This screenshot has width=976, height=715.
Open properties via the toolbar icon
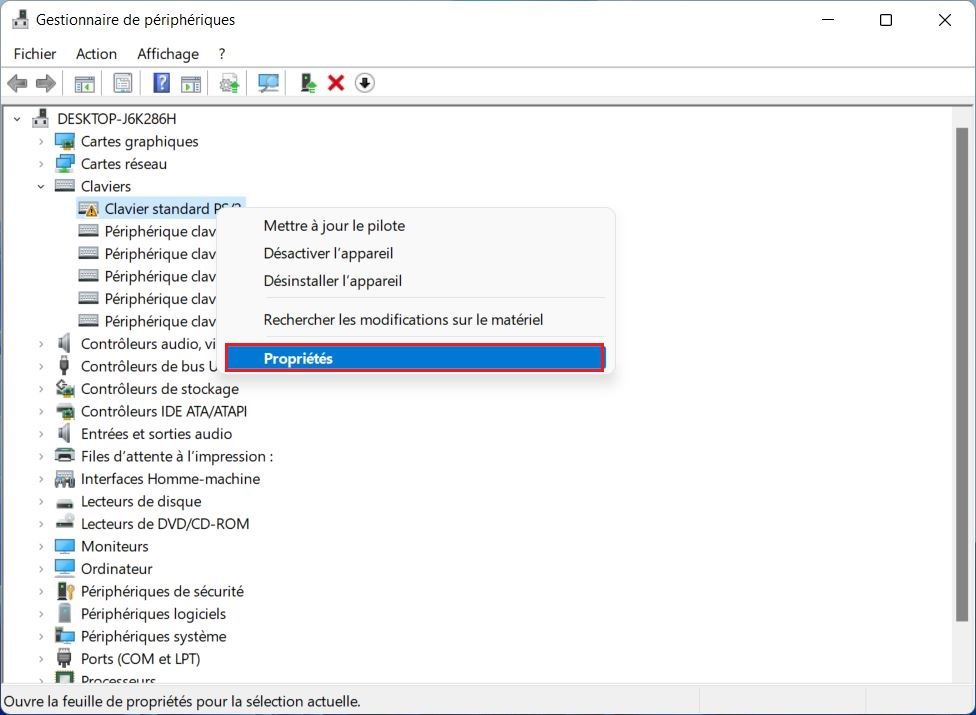pos(122,82)
